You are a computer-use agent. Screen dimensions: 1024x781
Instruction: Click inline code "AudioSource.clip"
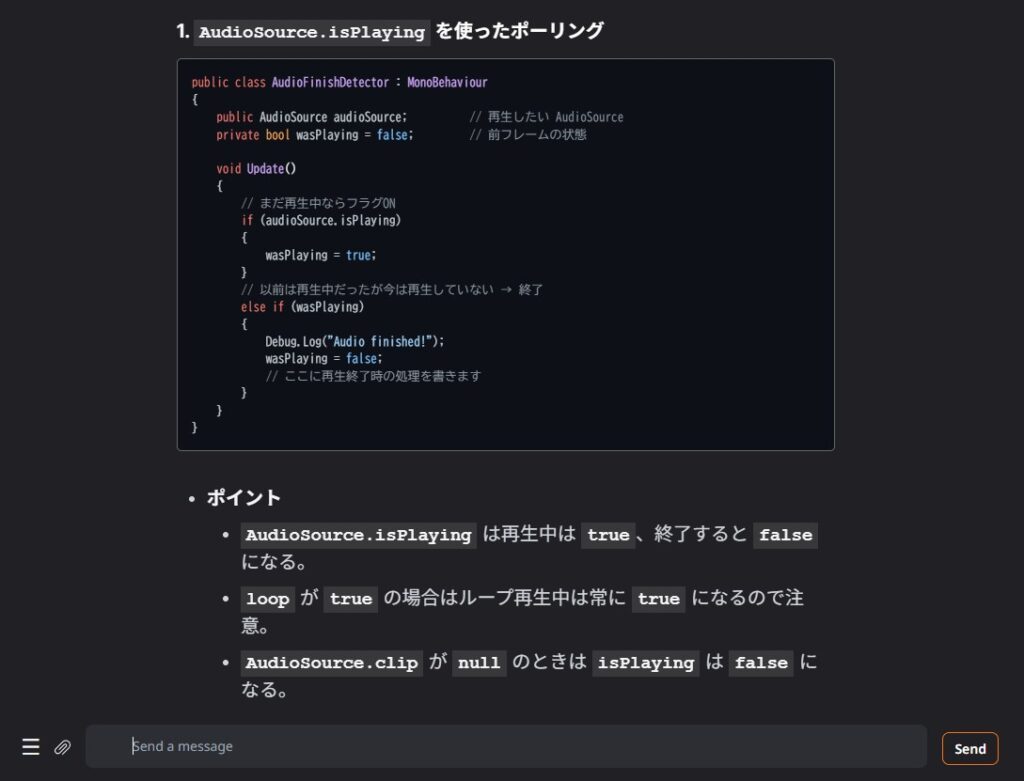click(332, 663)
